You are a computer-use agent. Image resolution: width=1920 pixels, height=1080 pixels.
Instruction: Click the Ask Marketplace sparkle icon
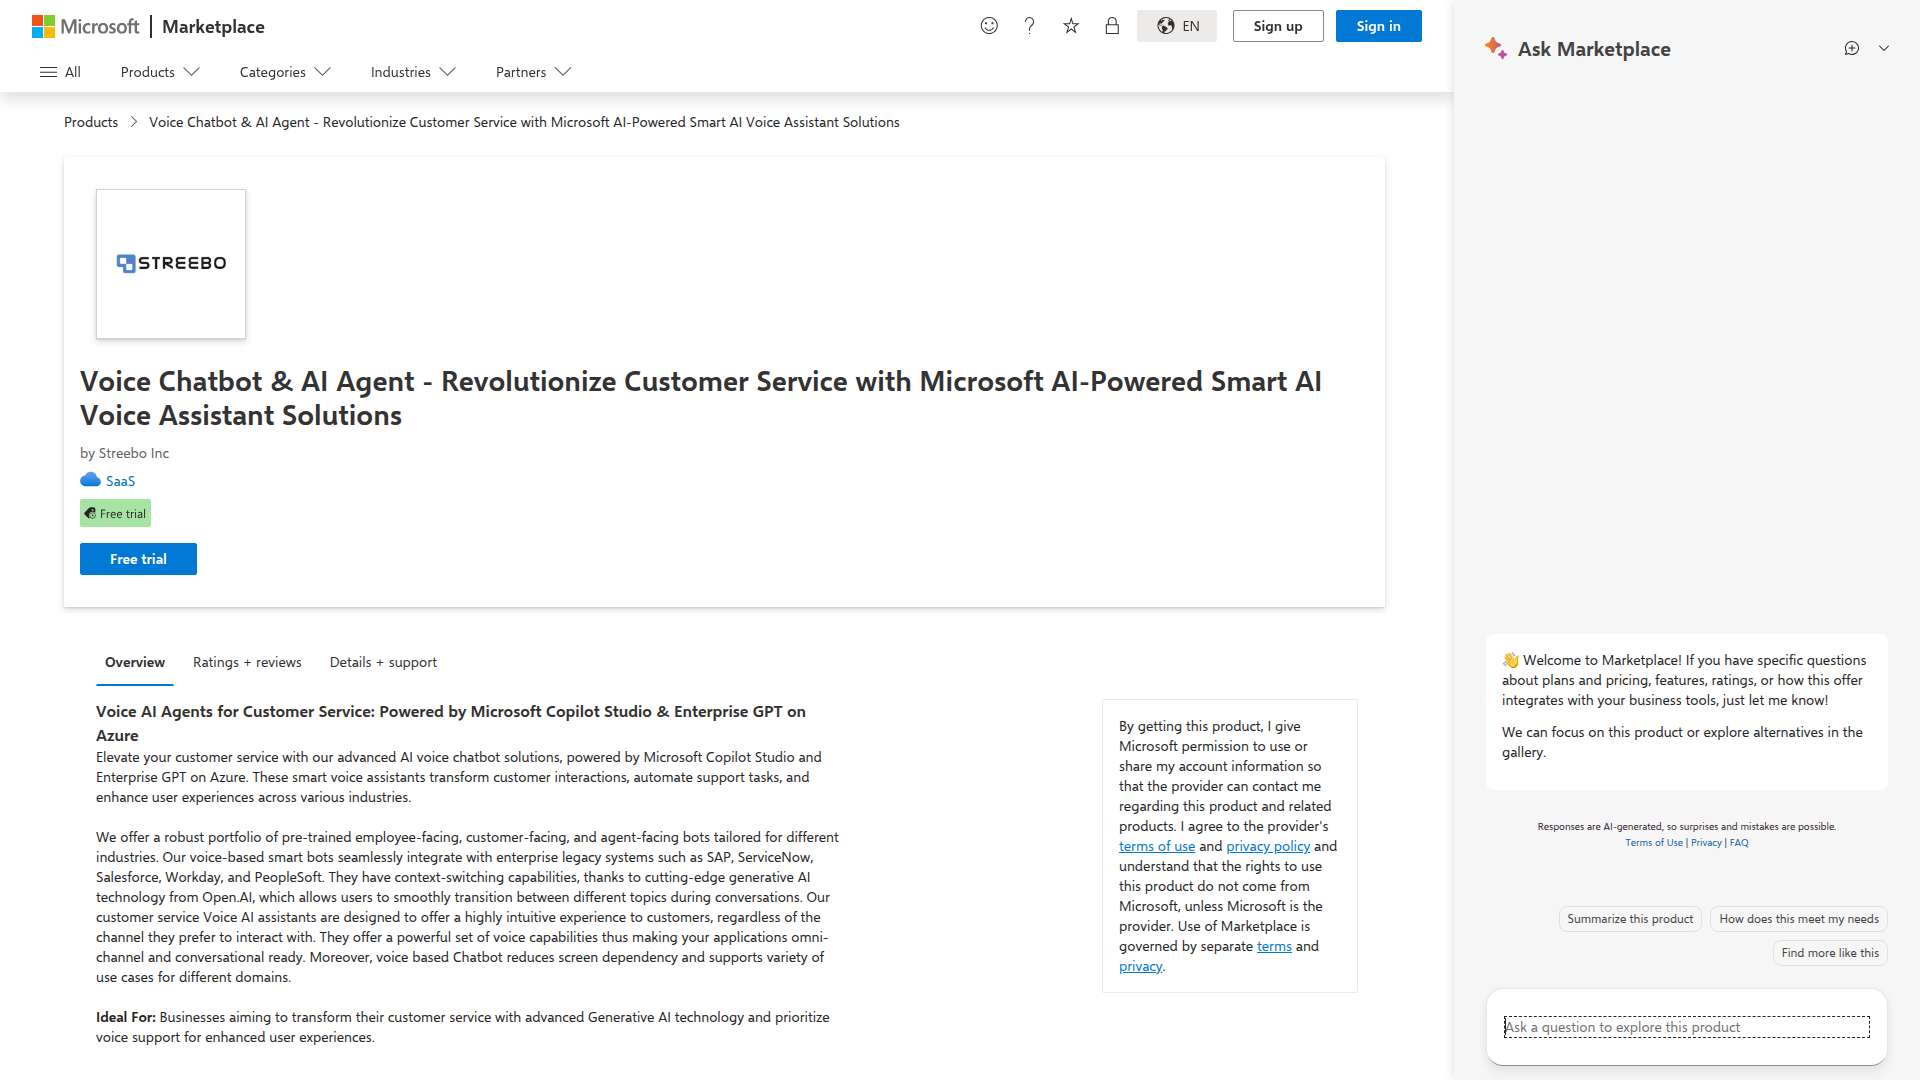click(x=1496, y=48)
